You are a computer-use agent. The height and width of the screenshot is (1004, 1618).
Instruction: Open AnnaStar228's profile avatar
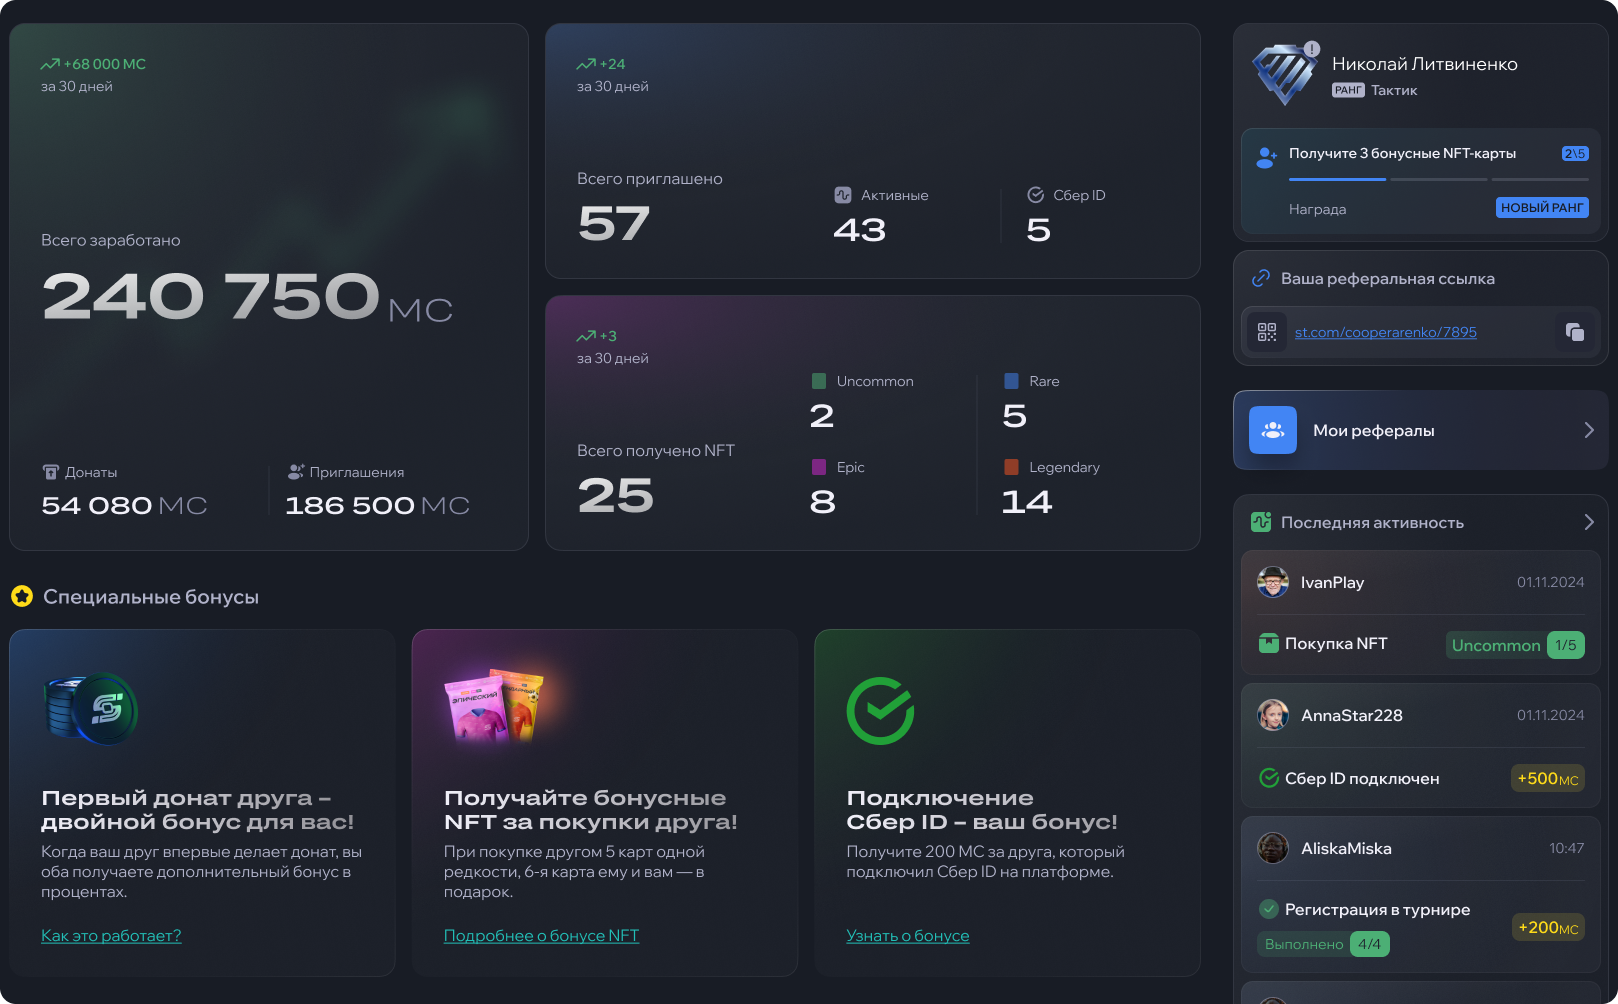point(1273,715)
